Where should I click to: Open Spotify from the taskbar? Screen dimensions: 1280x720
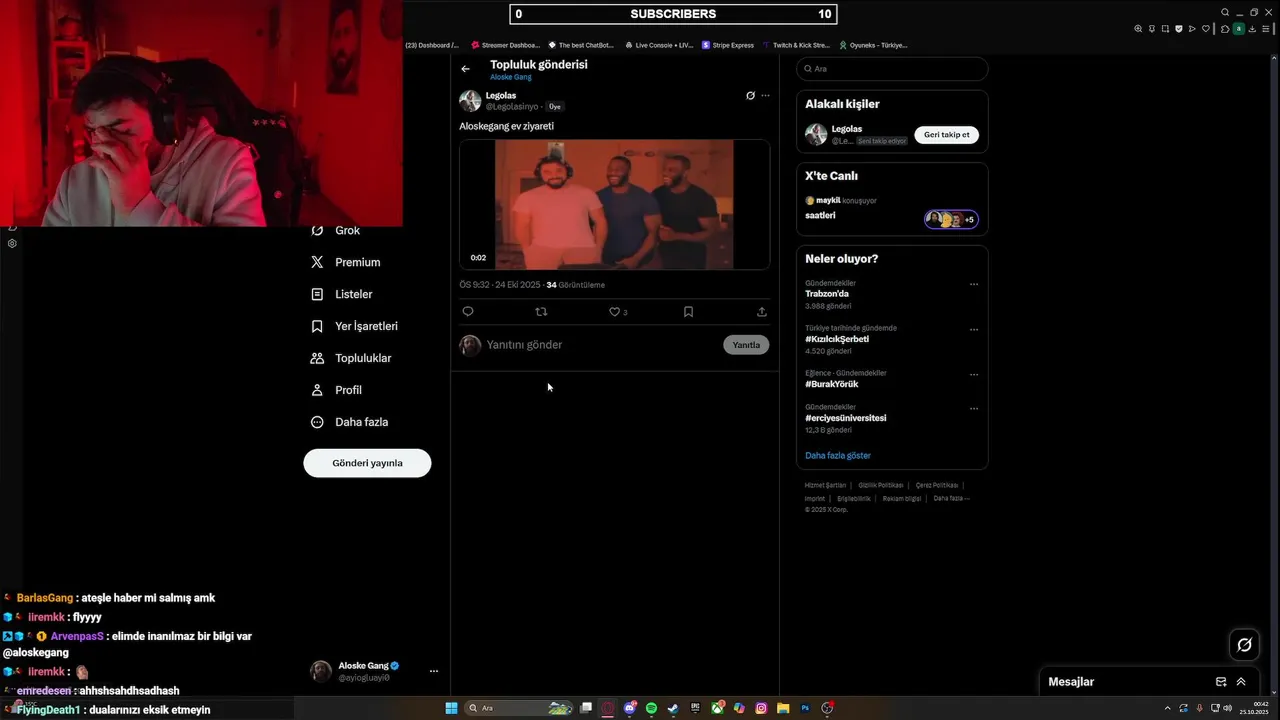(651, 708)
